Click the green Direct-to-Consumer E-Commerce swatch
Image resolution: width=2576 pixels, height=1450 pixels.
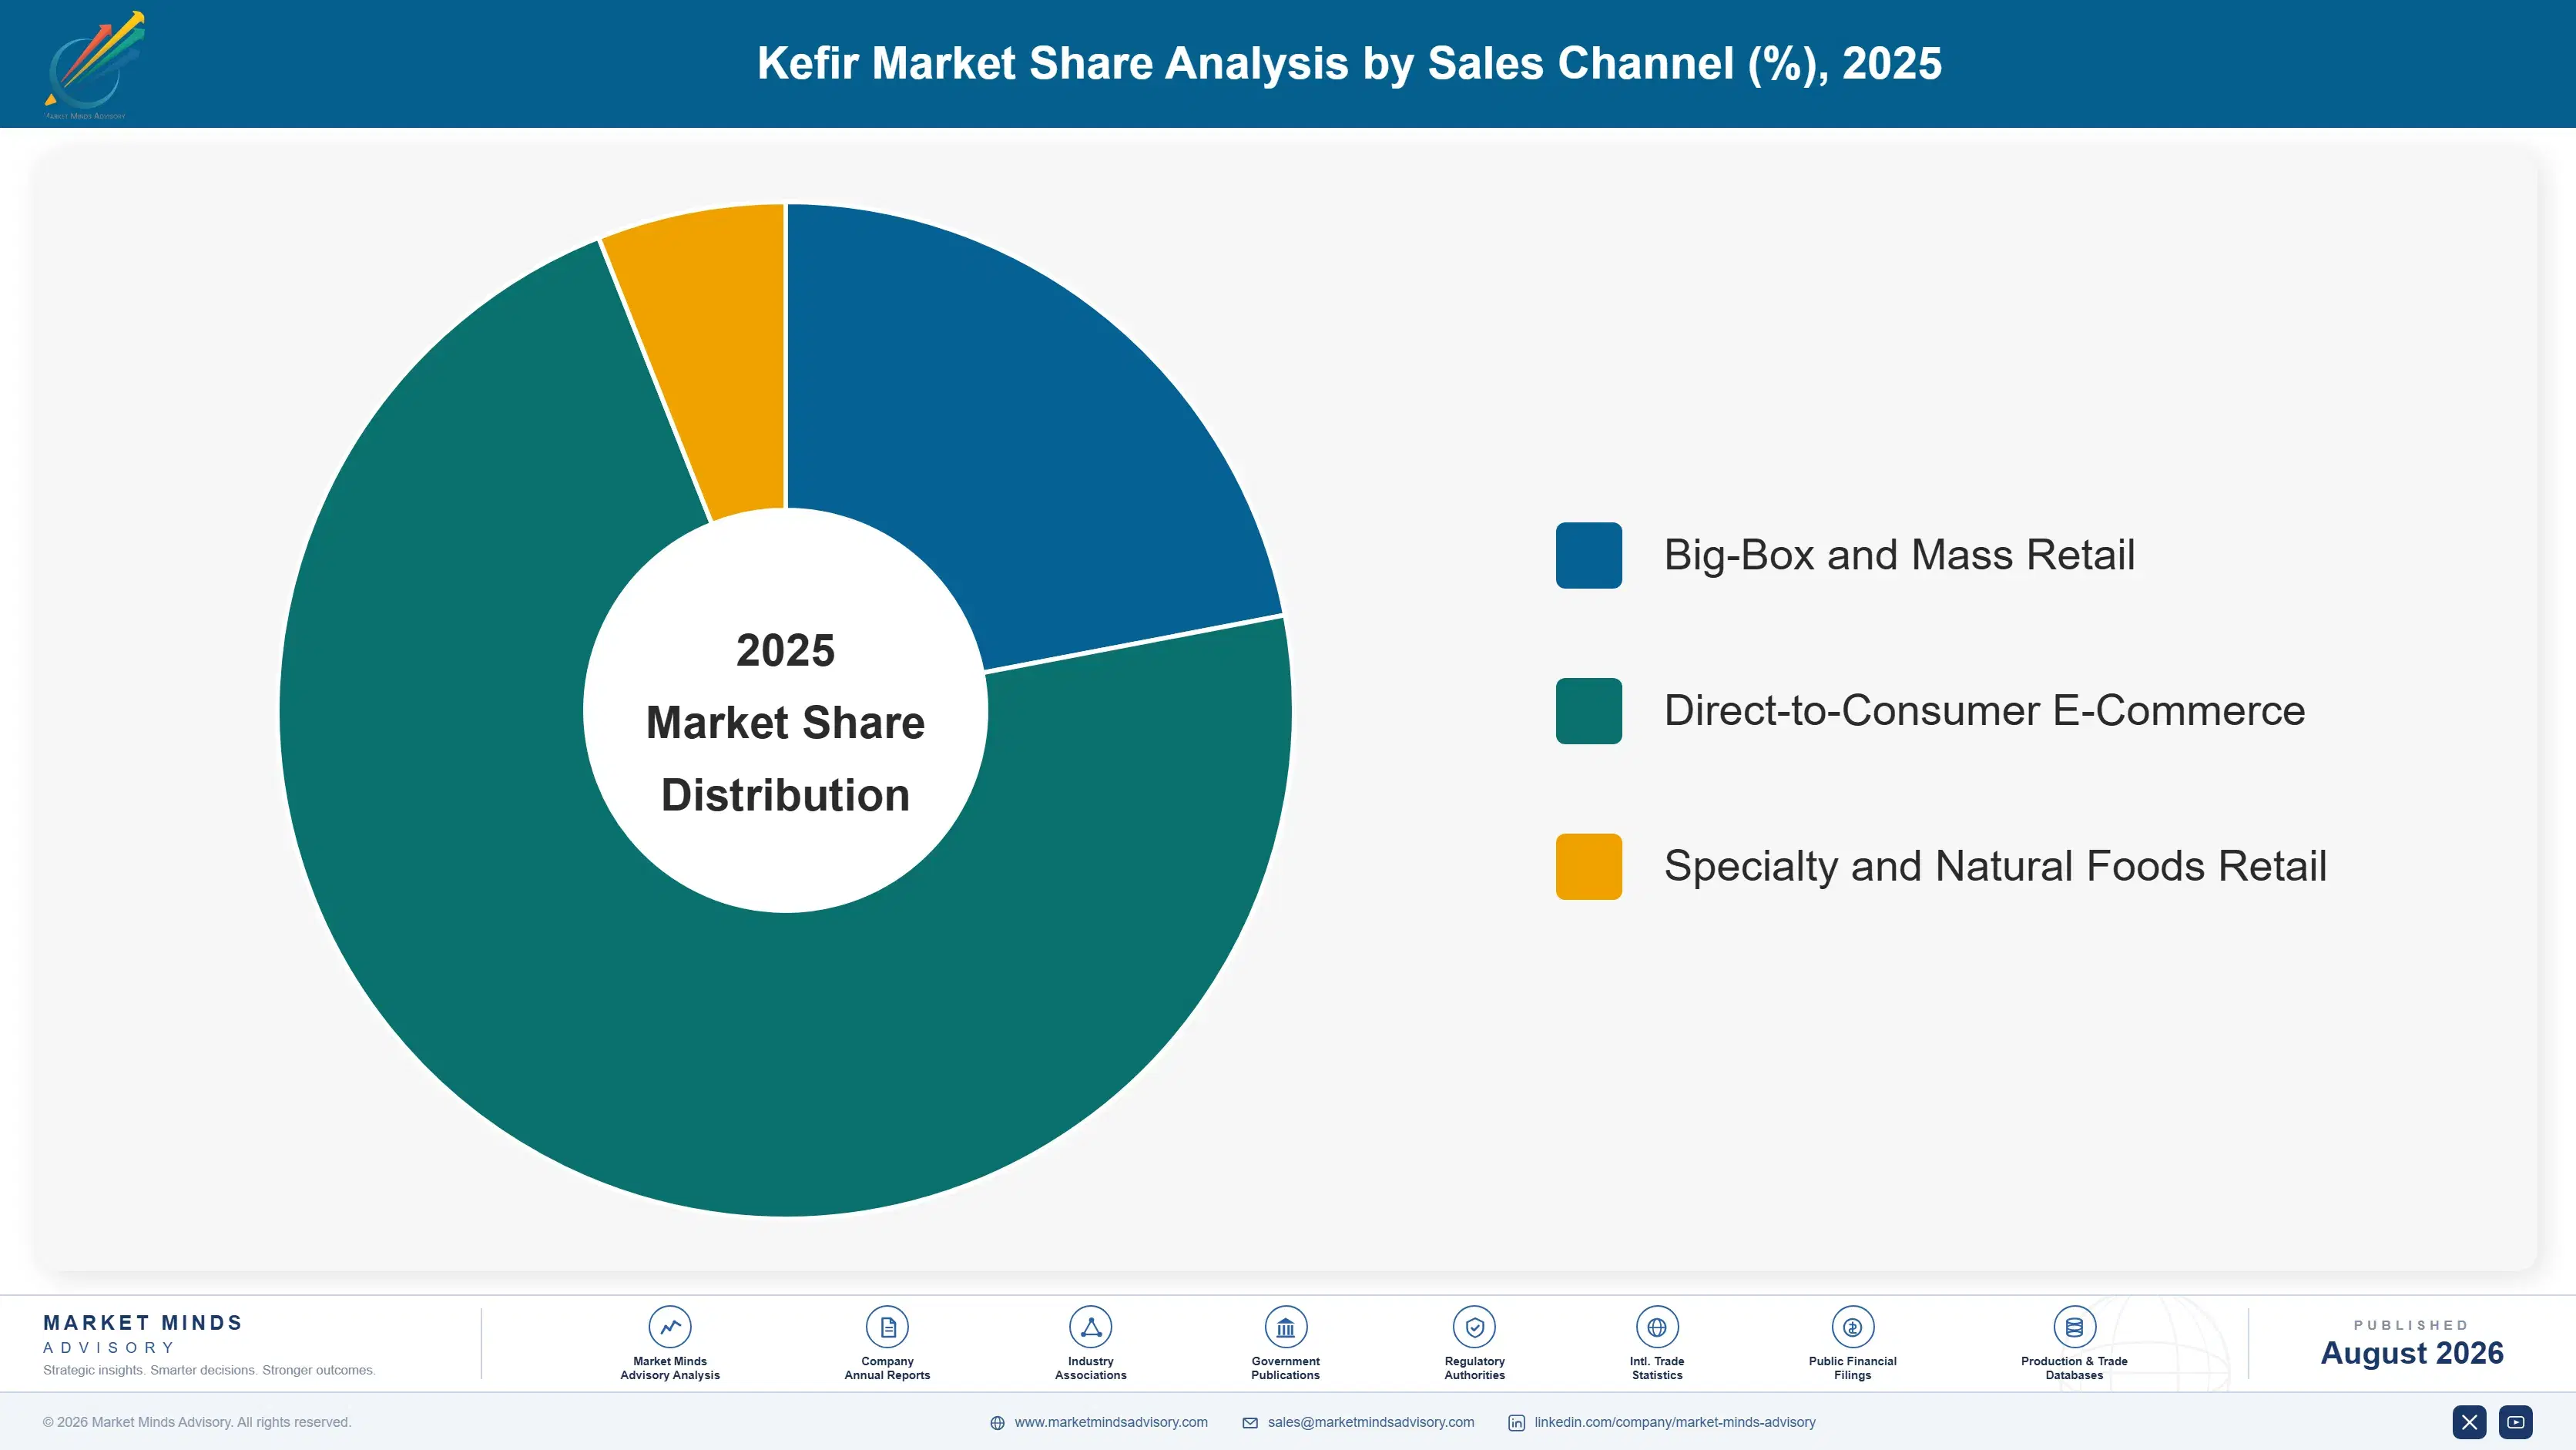point(1589,711)
